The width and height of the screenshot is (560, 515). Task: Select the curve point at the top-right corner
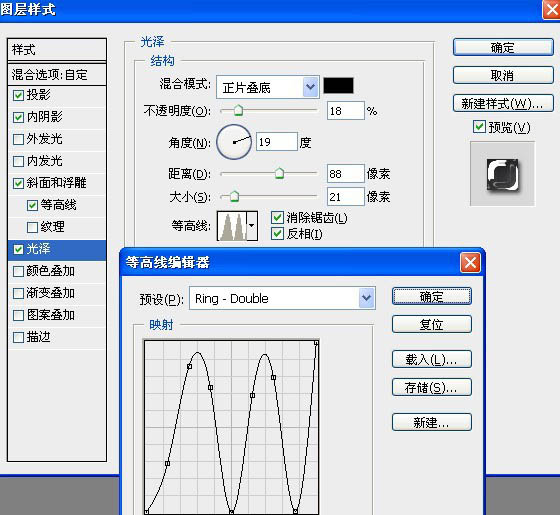(316, 343)
